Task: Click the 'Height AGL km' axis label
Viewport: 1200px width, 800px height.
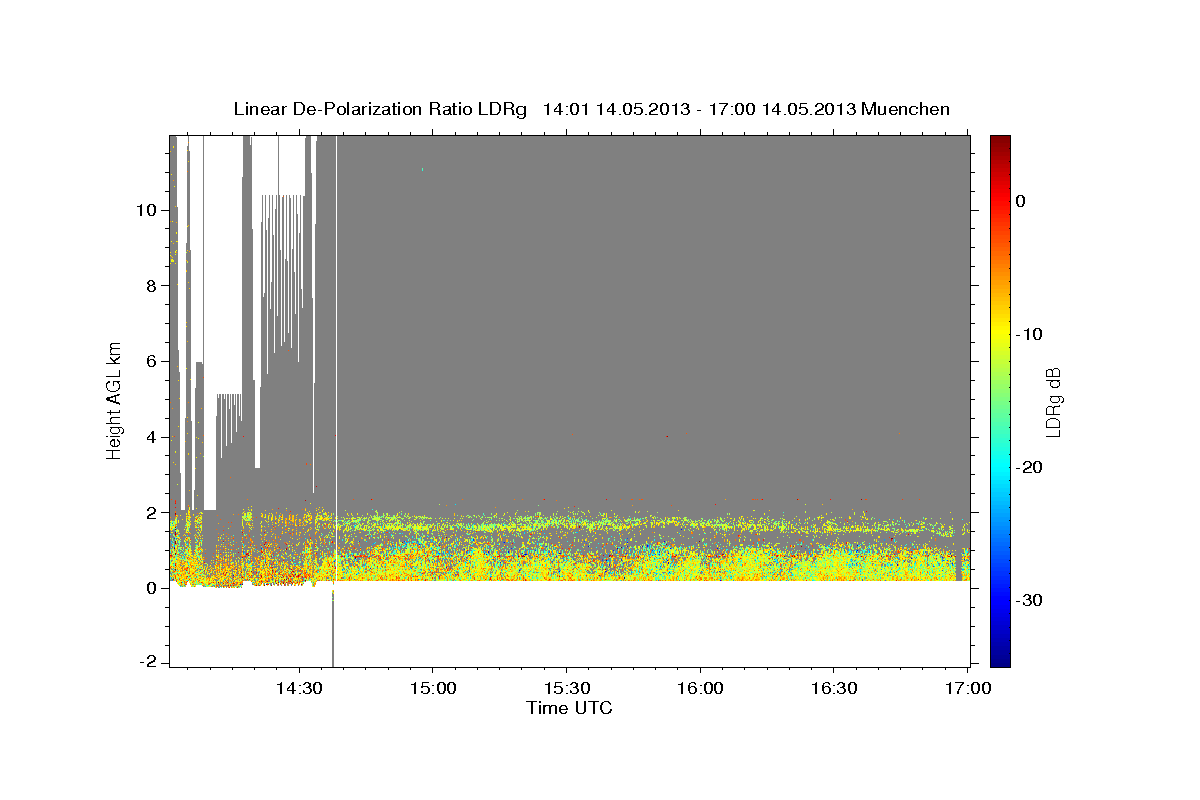Action: coord(115,400)
